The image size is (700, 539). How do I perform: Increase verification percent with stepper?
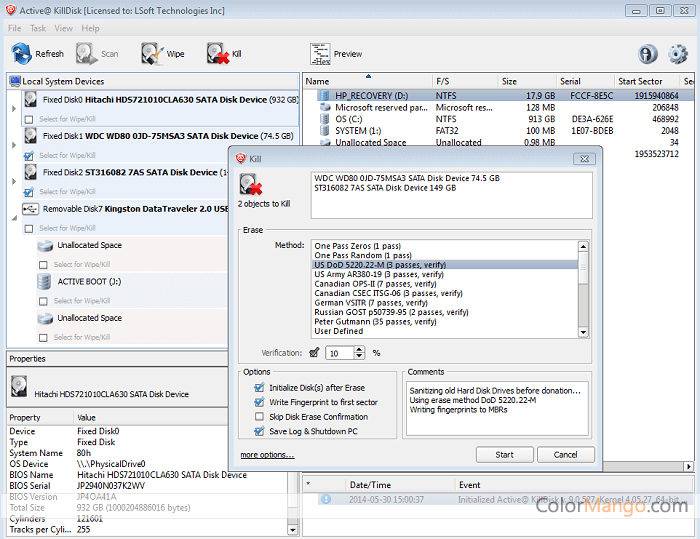(x=360, y=350)
